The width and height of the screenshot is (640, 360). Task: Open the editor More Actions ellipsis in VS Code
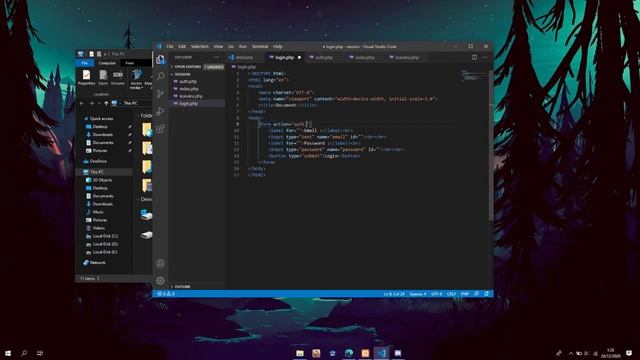click(x=484, y=58)
